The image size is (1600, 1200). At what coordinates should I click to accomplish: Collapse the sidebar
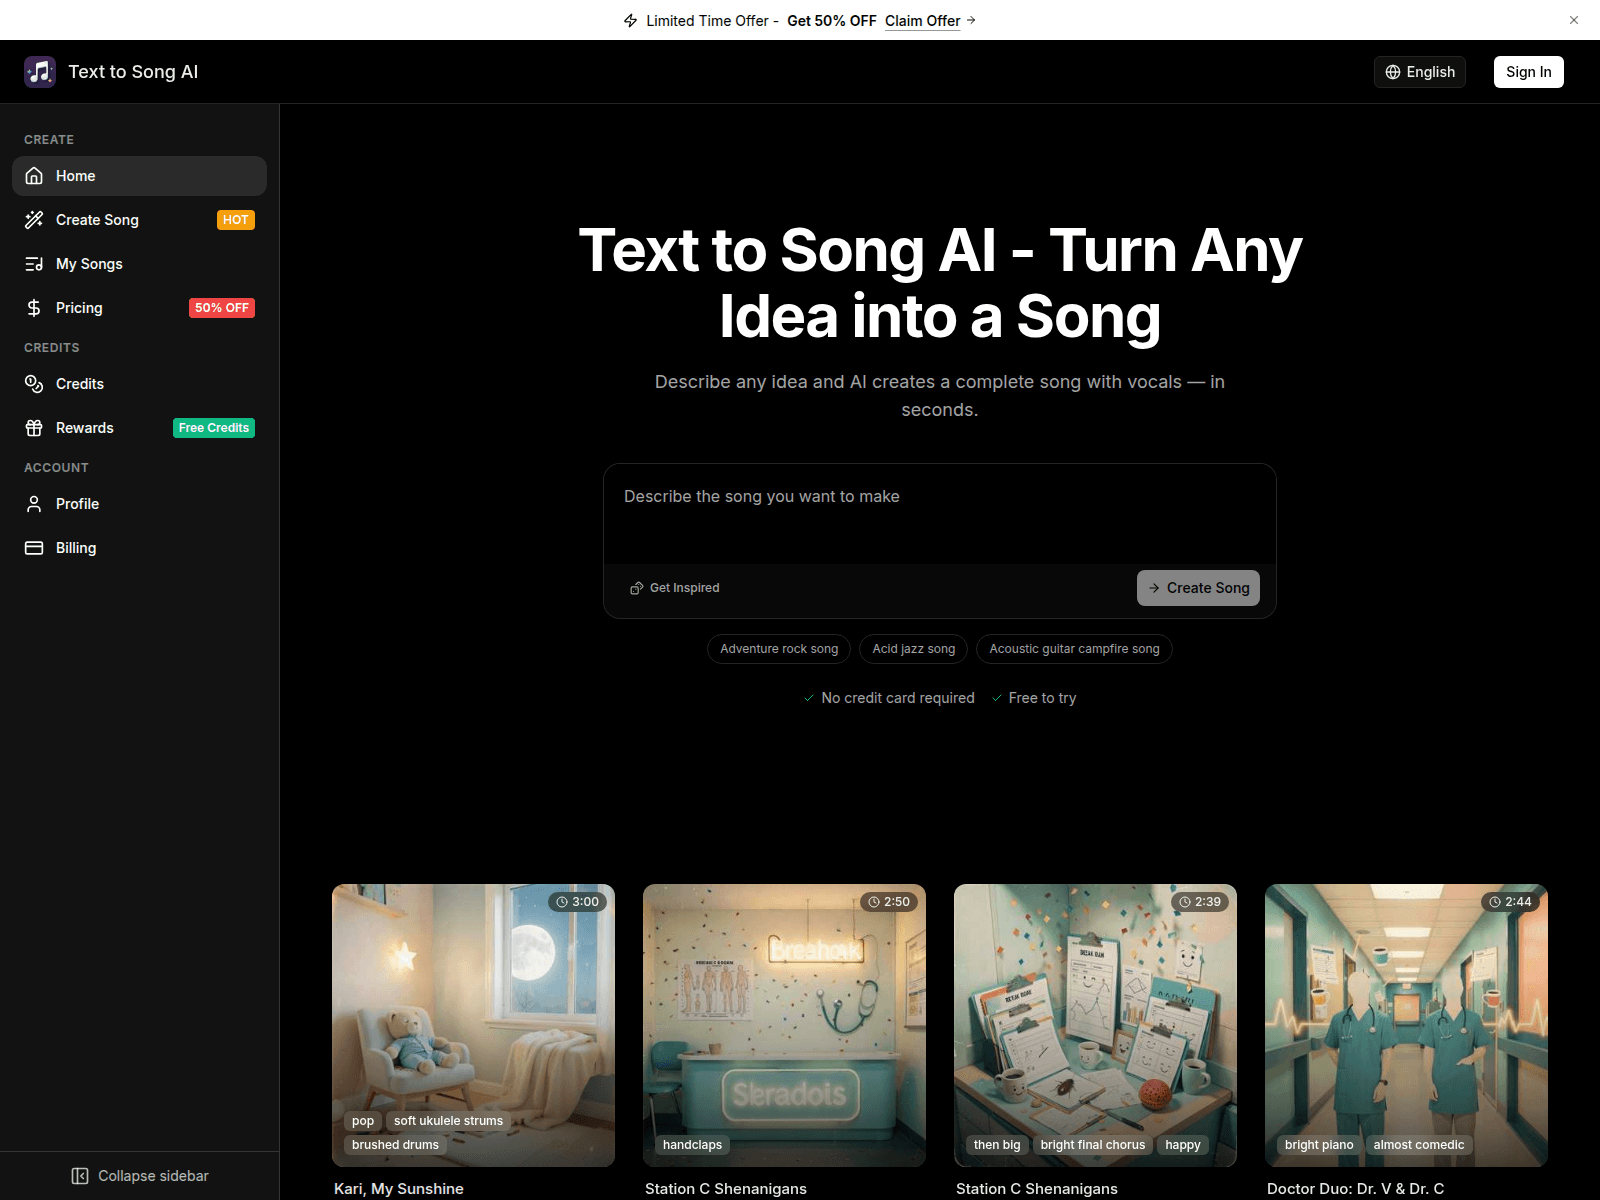[x=140, y=1176]
